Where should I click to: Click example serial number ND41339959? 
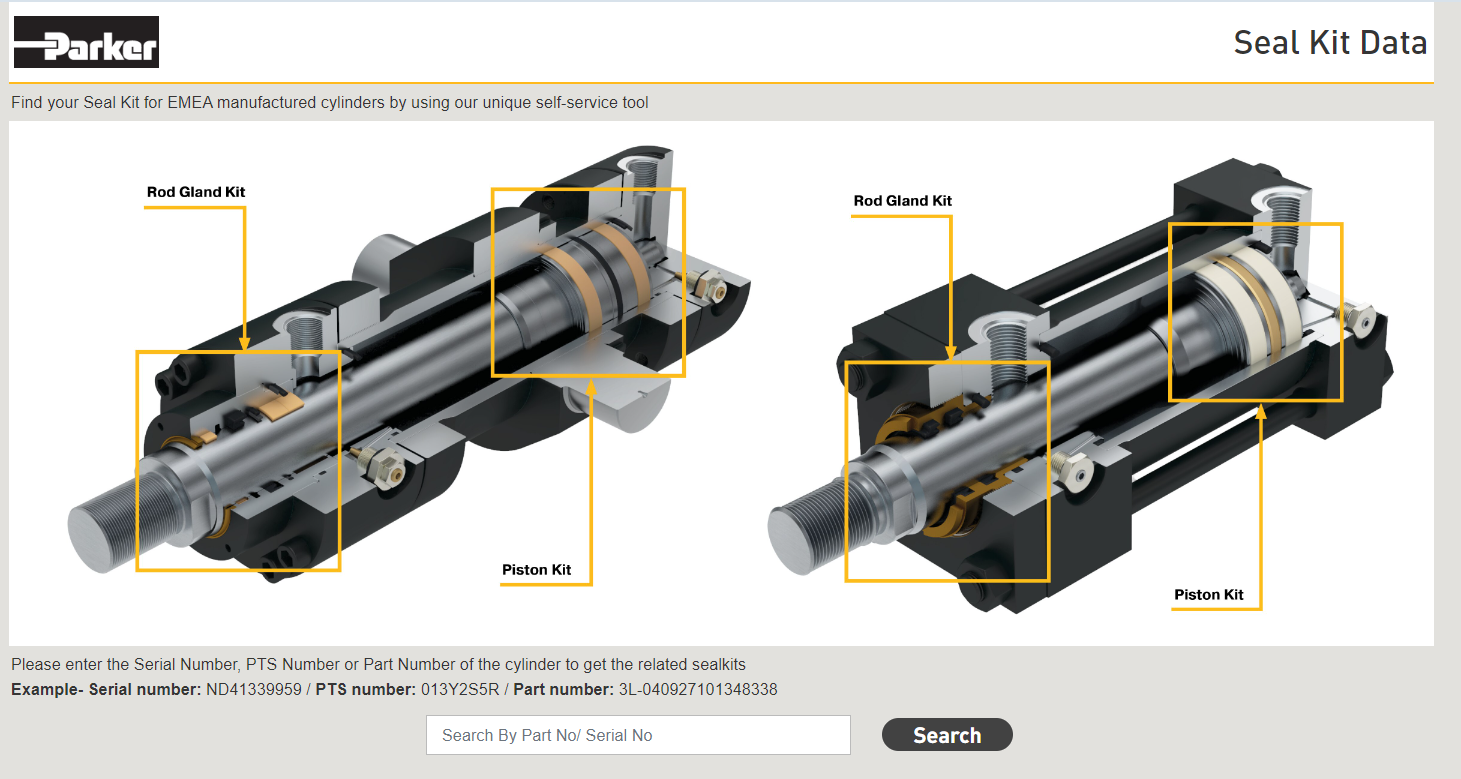tap(253, 690)
